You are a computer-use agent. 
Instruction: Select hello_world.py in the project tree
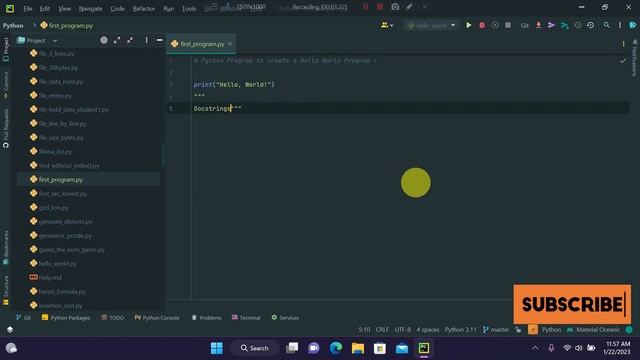point(58,264)
